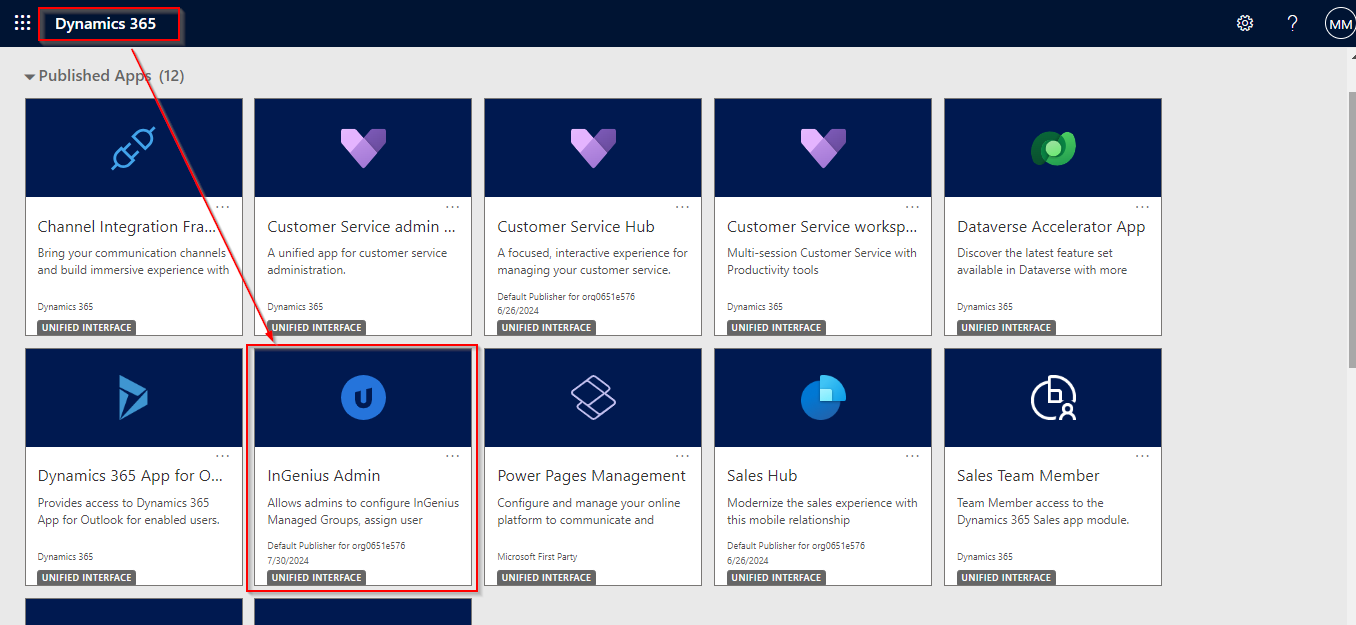Click the InGenius Admin app icon
The image size is (1356, 625).
363,398
